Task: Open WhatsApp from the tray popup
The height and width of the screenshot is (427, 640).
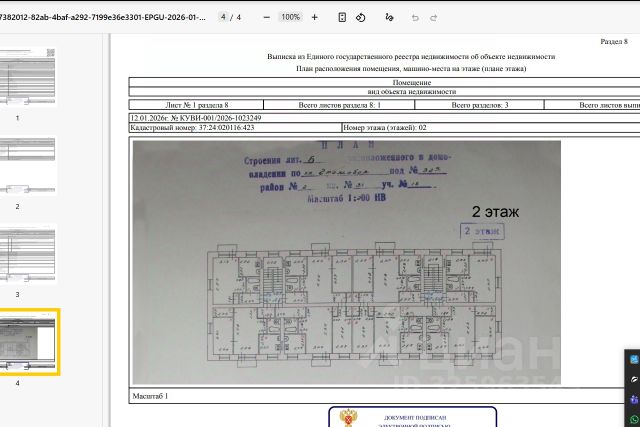Action: click(634, 419)
